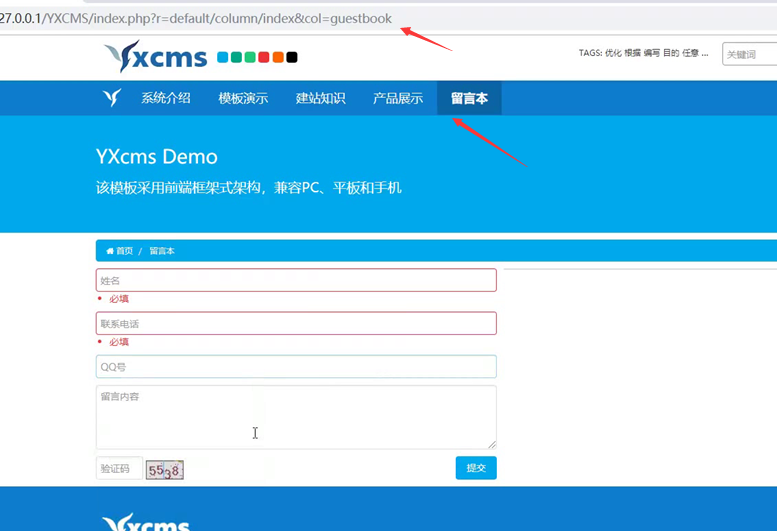
Task: Open the 产品展示 menu item
Action: (398, 98)
